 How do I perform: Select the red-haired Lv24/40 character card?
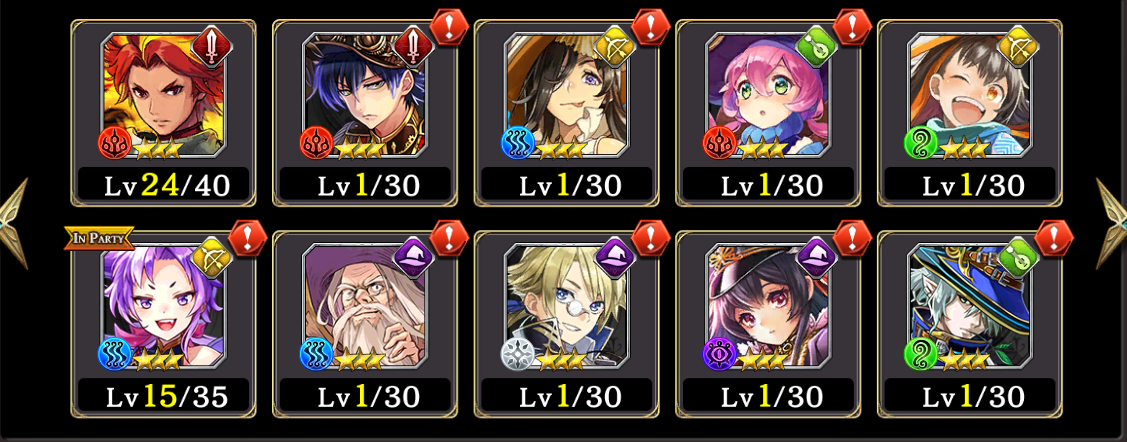pos(163,113)
